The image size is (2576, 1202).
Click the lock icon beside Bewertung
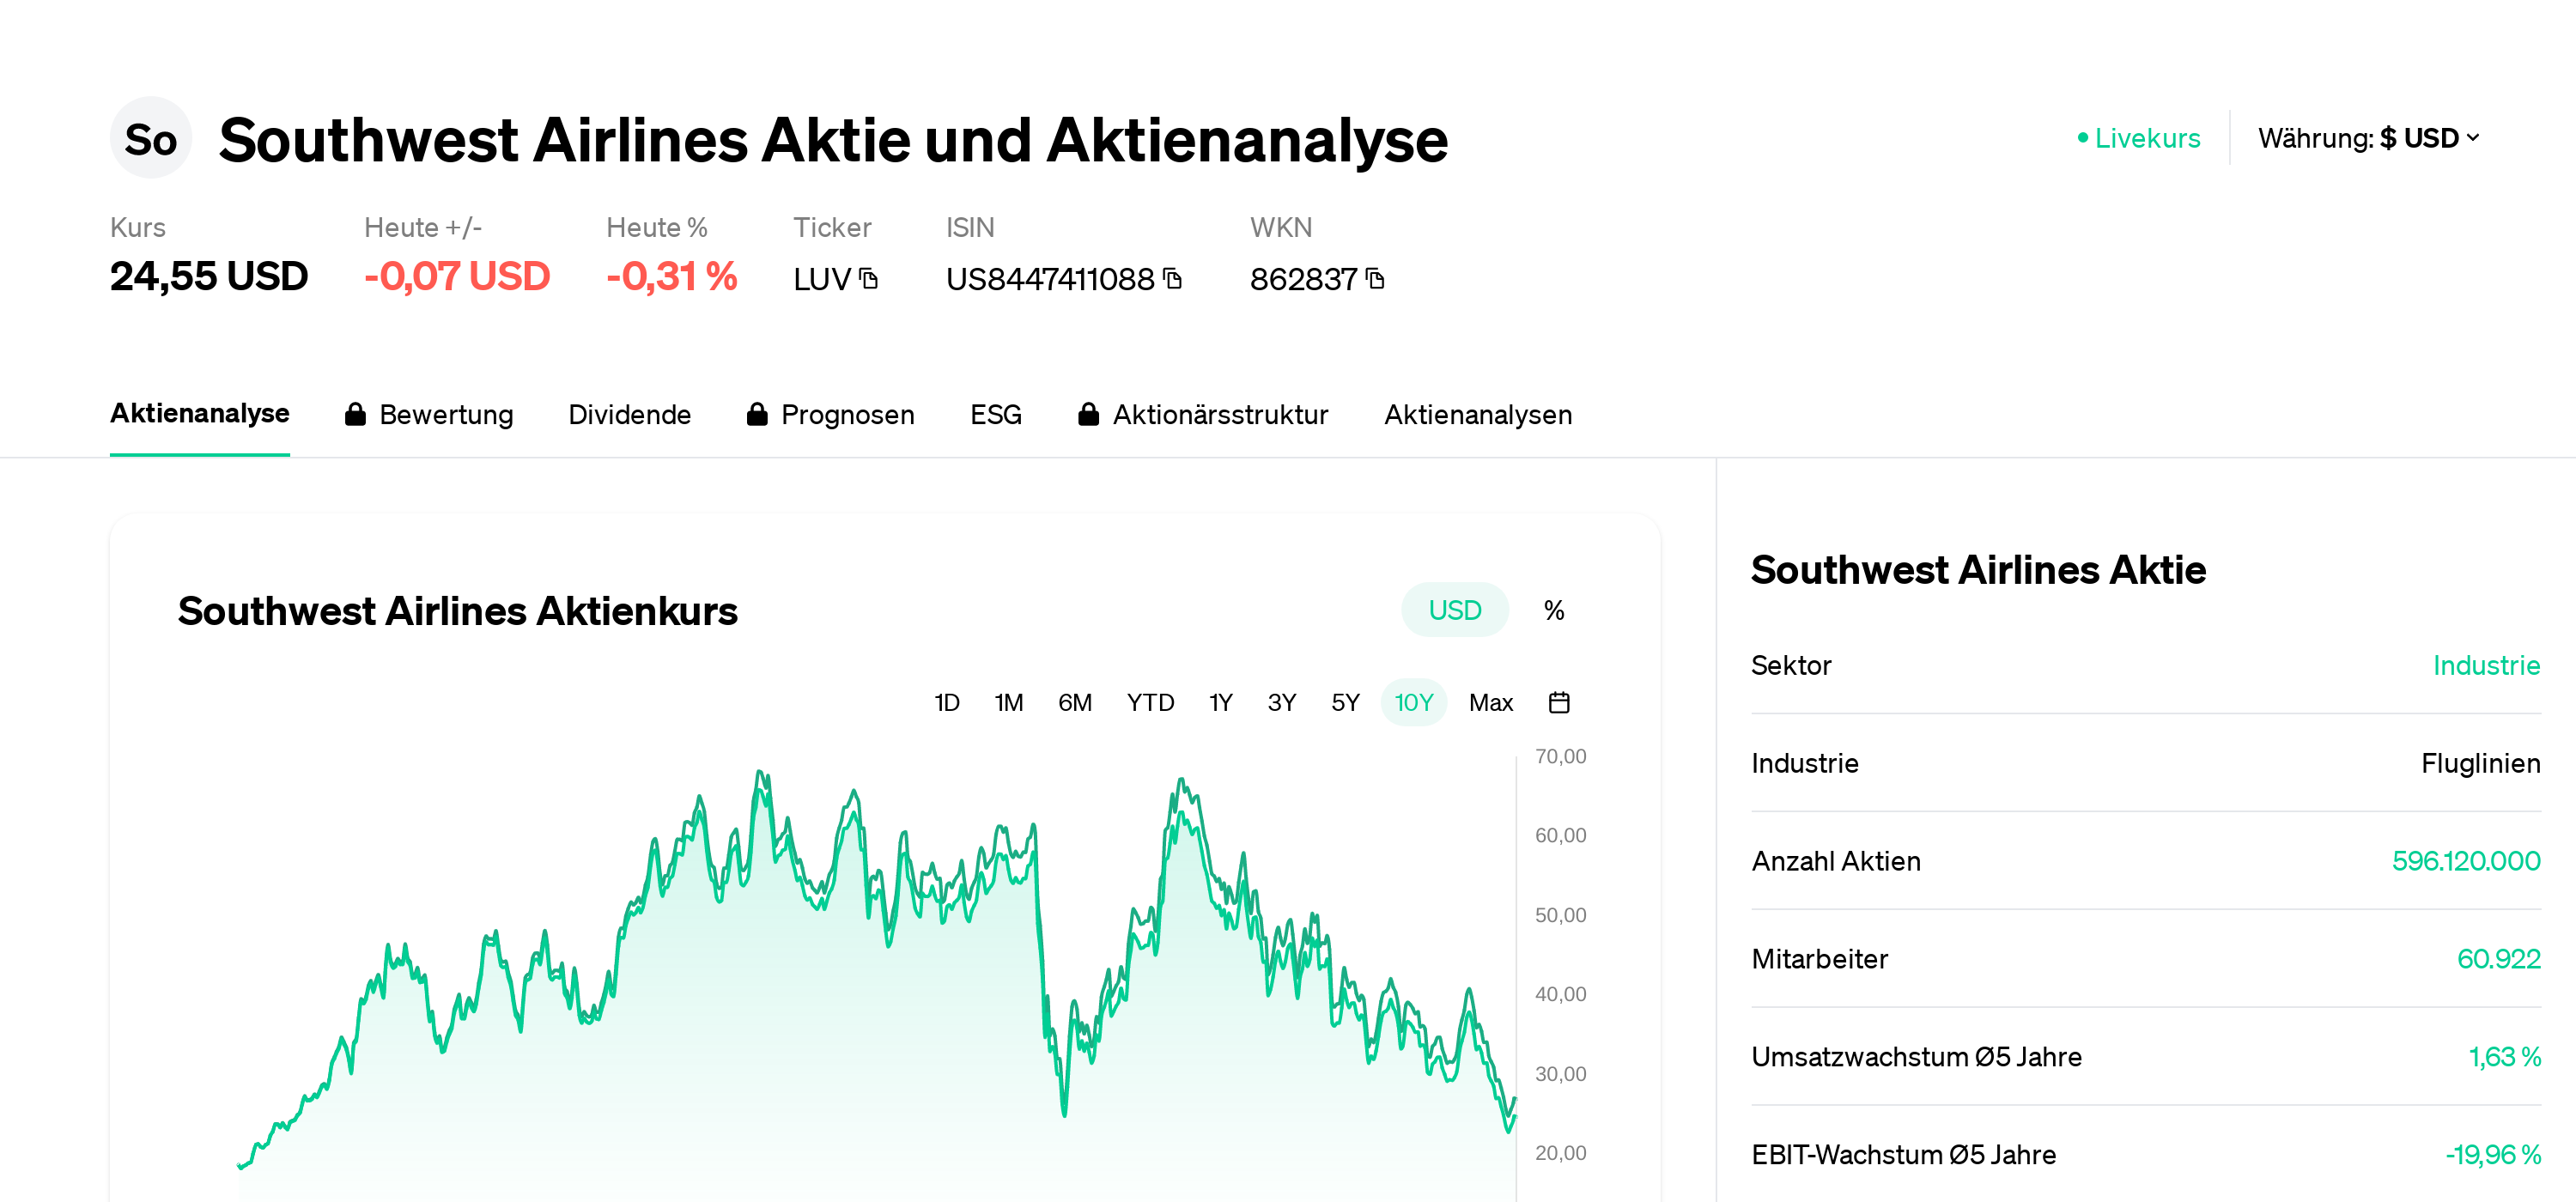point(355,414)
